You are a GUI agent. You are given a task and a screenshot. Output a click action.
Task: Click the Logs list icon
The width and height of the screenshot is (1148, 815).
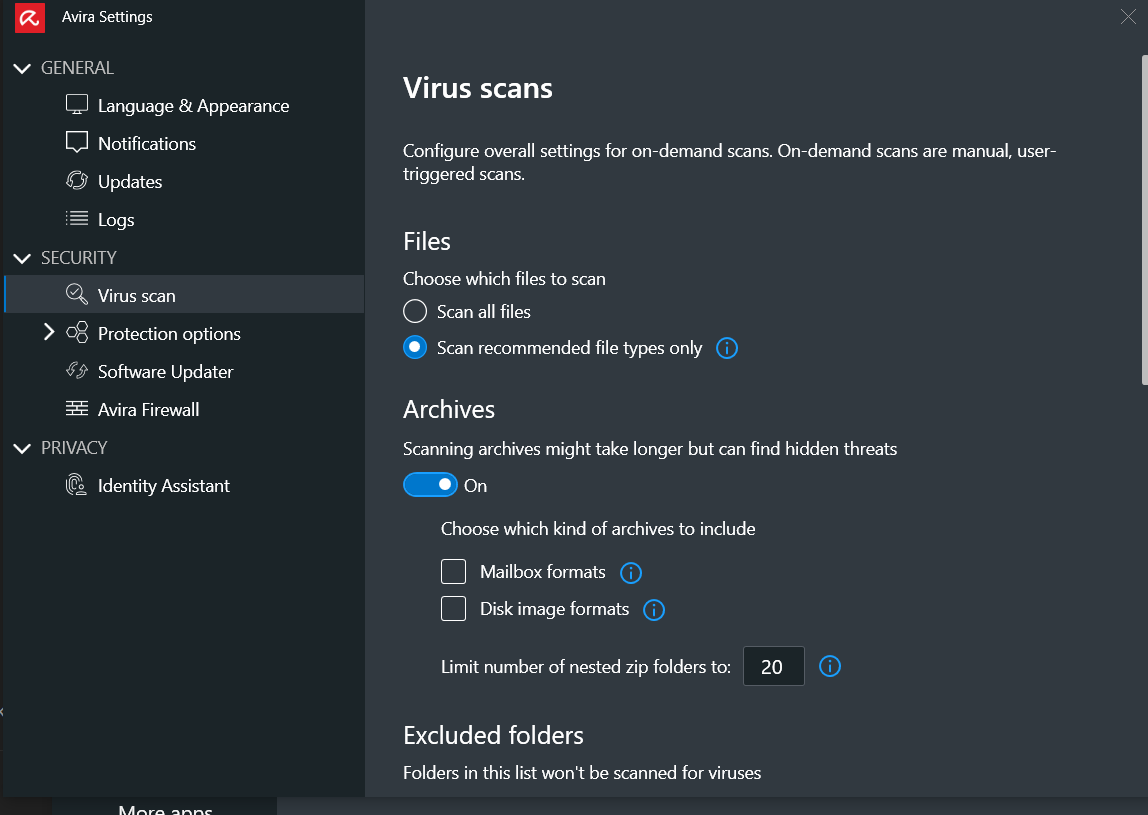click(x=77, y=219)
